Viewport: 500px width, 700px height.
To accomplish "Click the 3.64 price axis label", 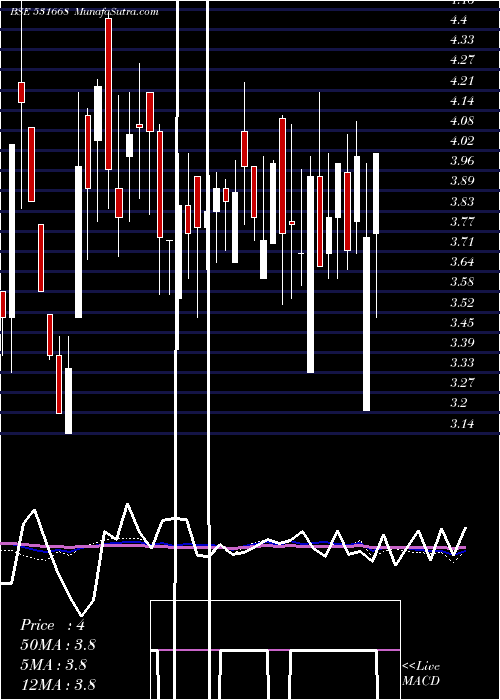I will pyautogui.click(x=462, y=262).
